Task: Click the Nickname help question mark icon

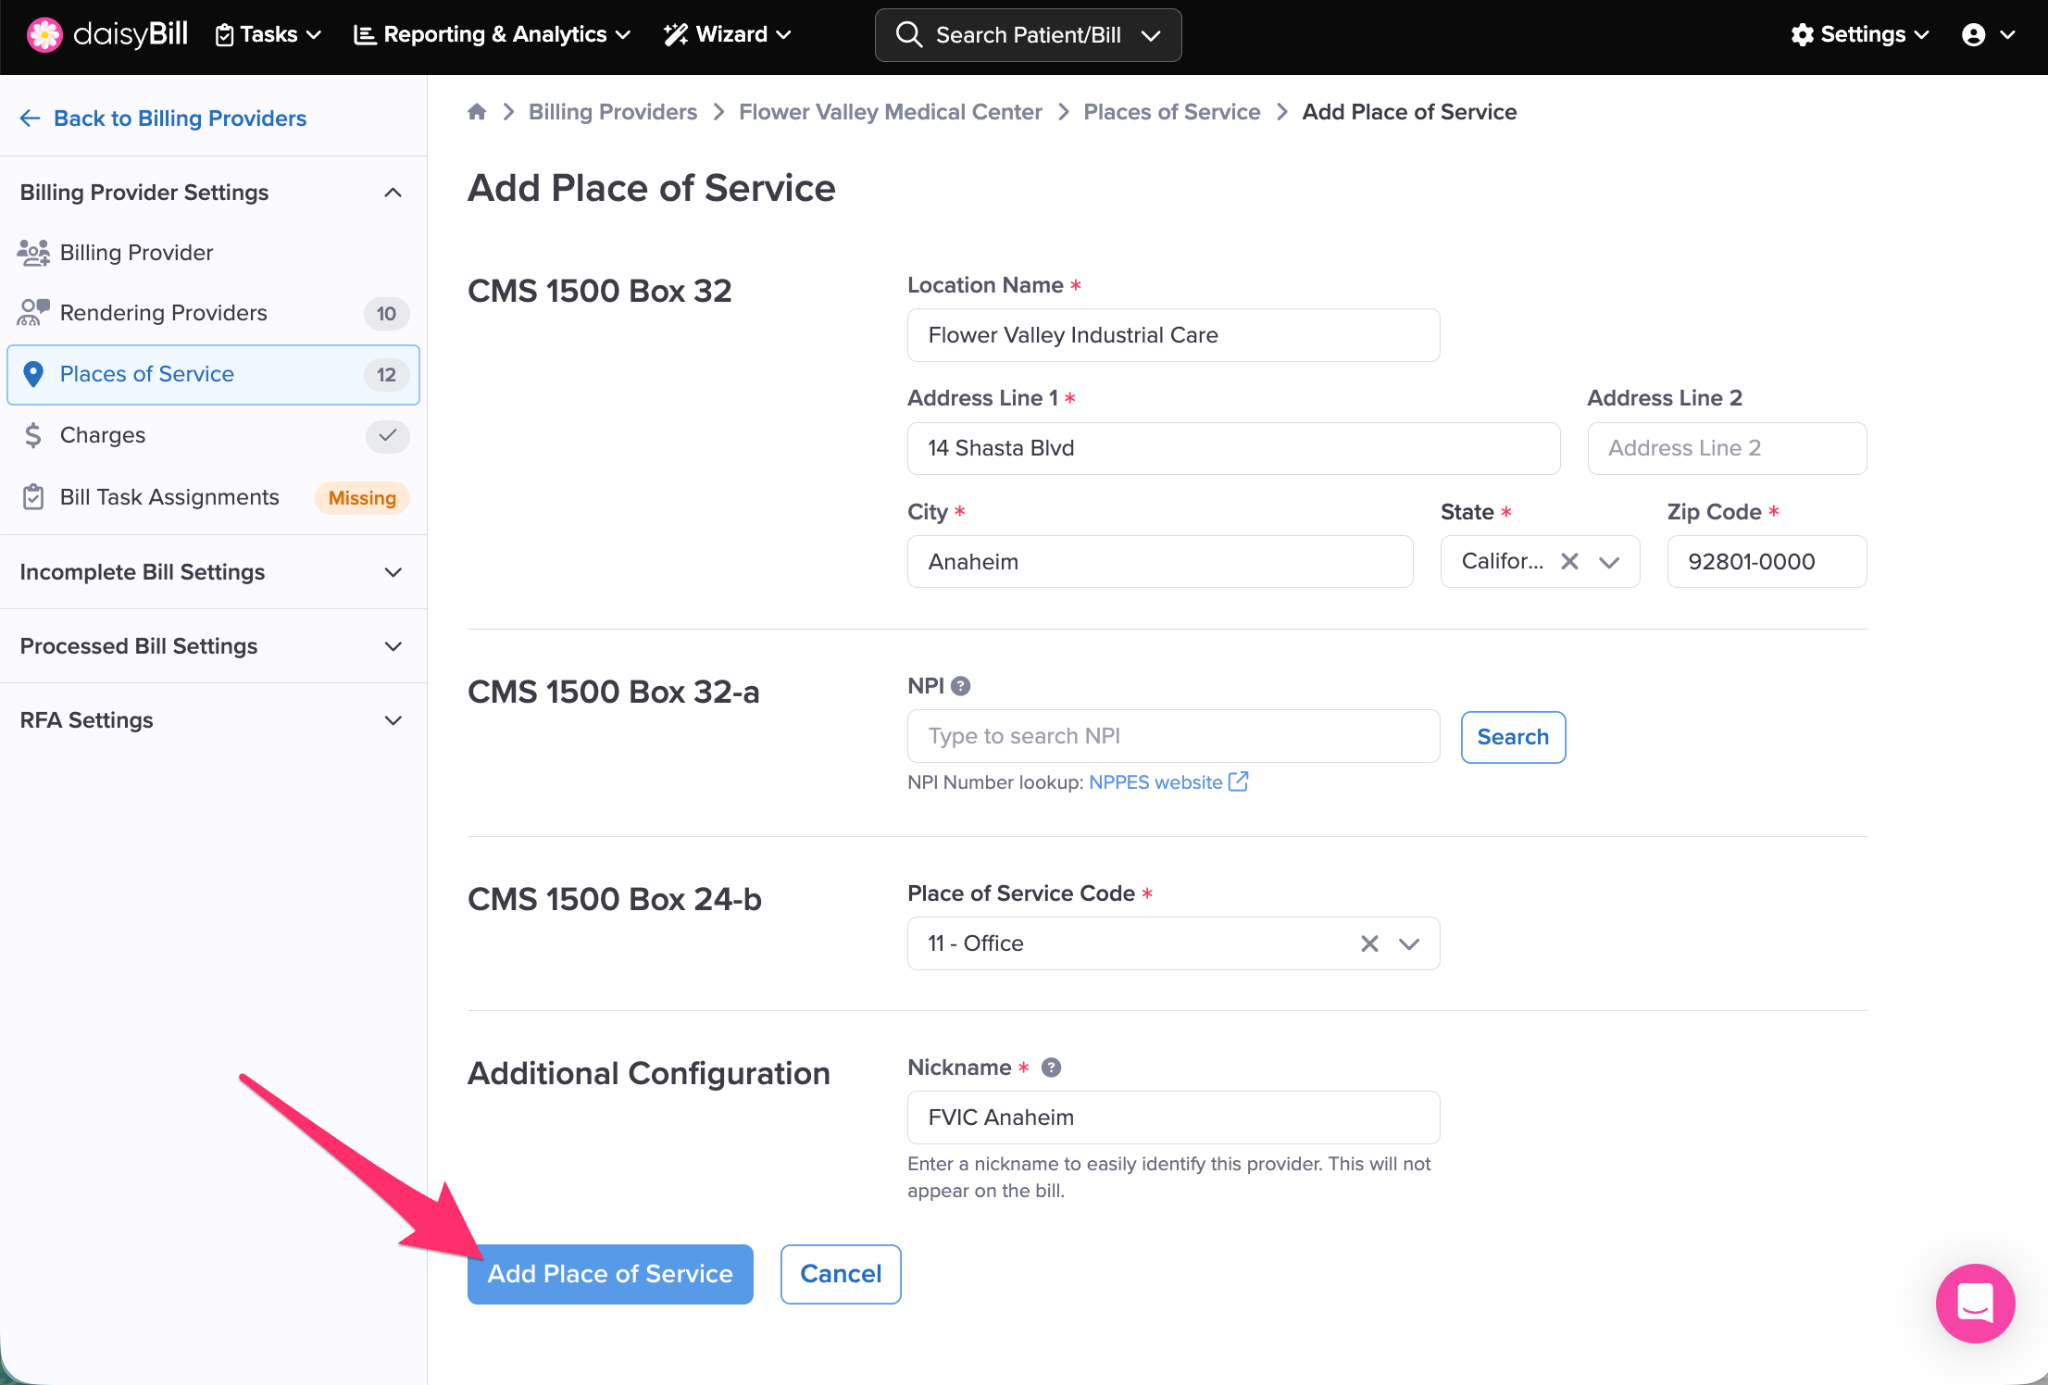Action: 1051,1068
